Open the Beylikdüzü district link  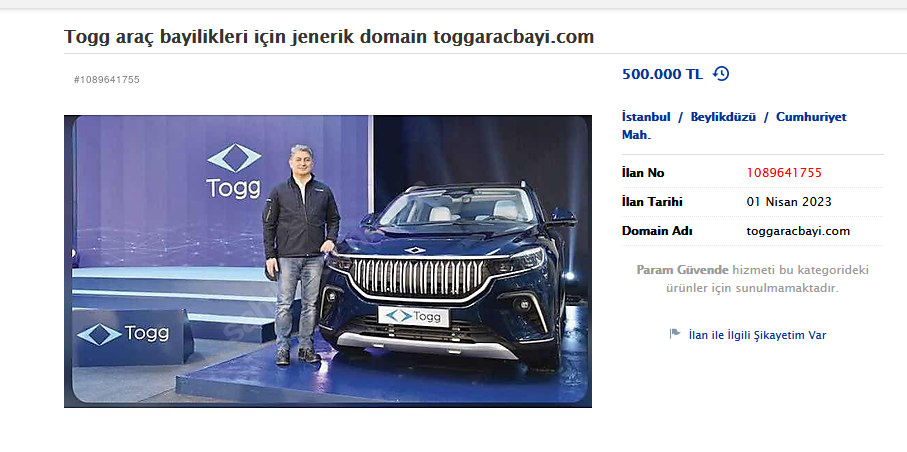[x=723, y=117]
